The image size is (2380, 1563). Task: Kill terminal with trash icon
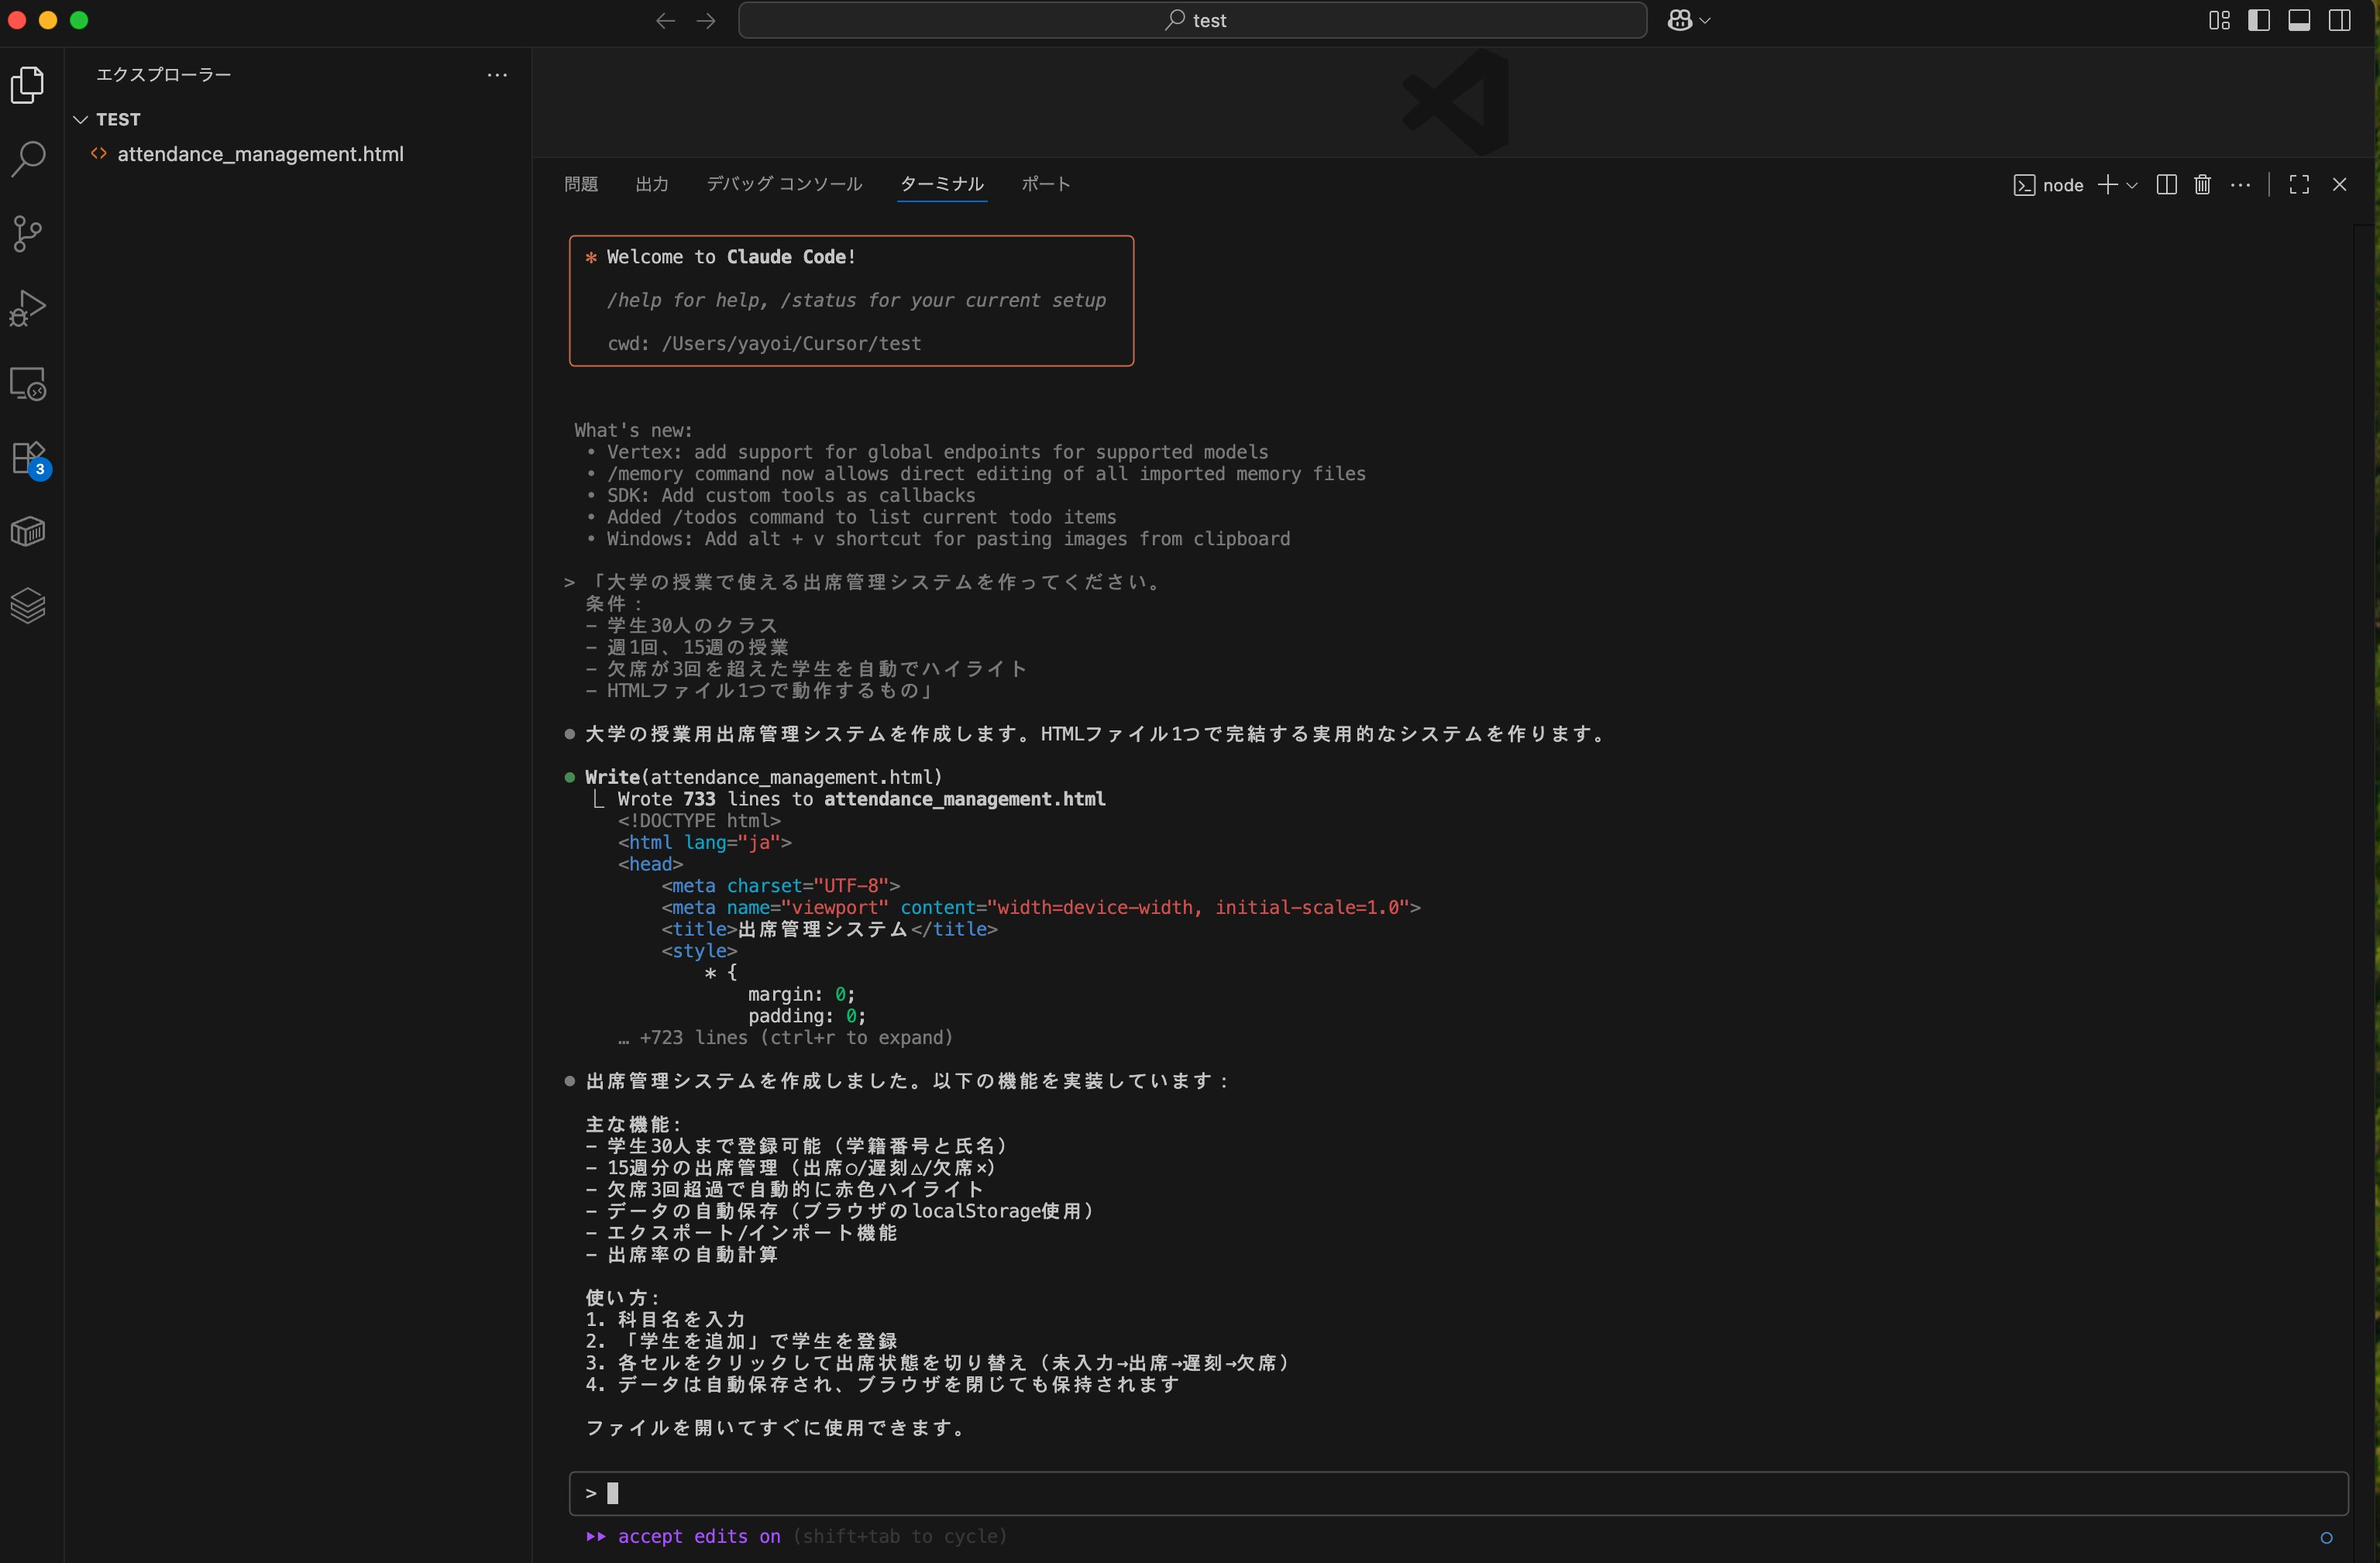(2202, 185)
